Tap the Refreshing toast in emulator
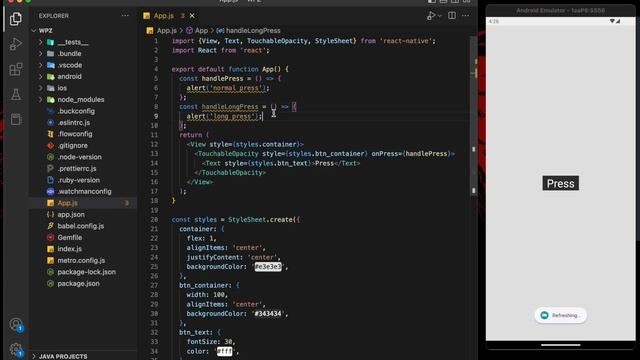The image size is (640, 360). [560, 315]
